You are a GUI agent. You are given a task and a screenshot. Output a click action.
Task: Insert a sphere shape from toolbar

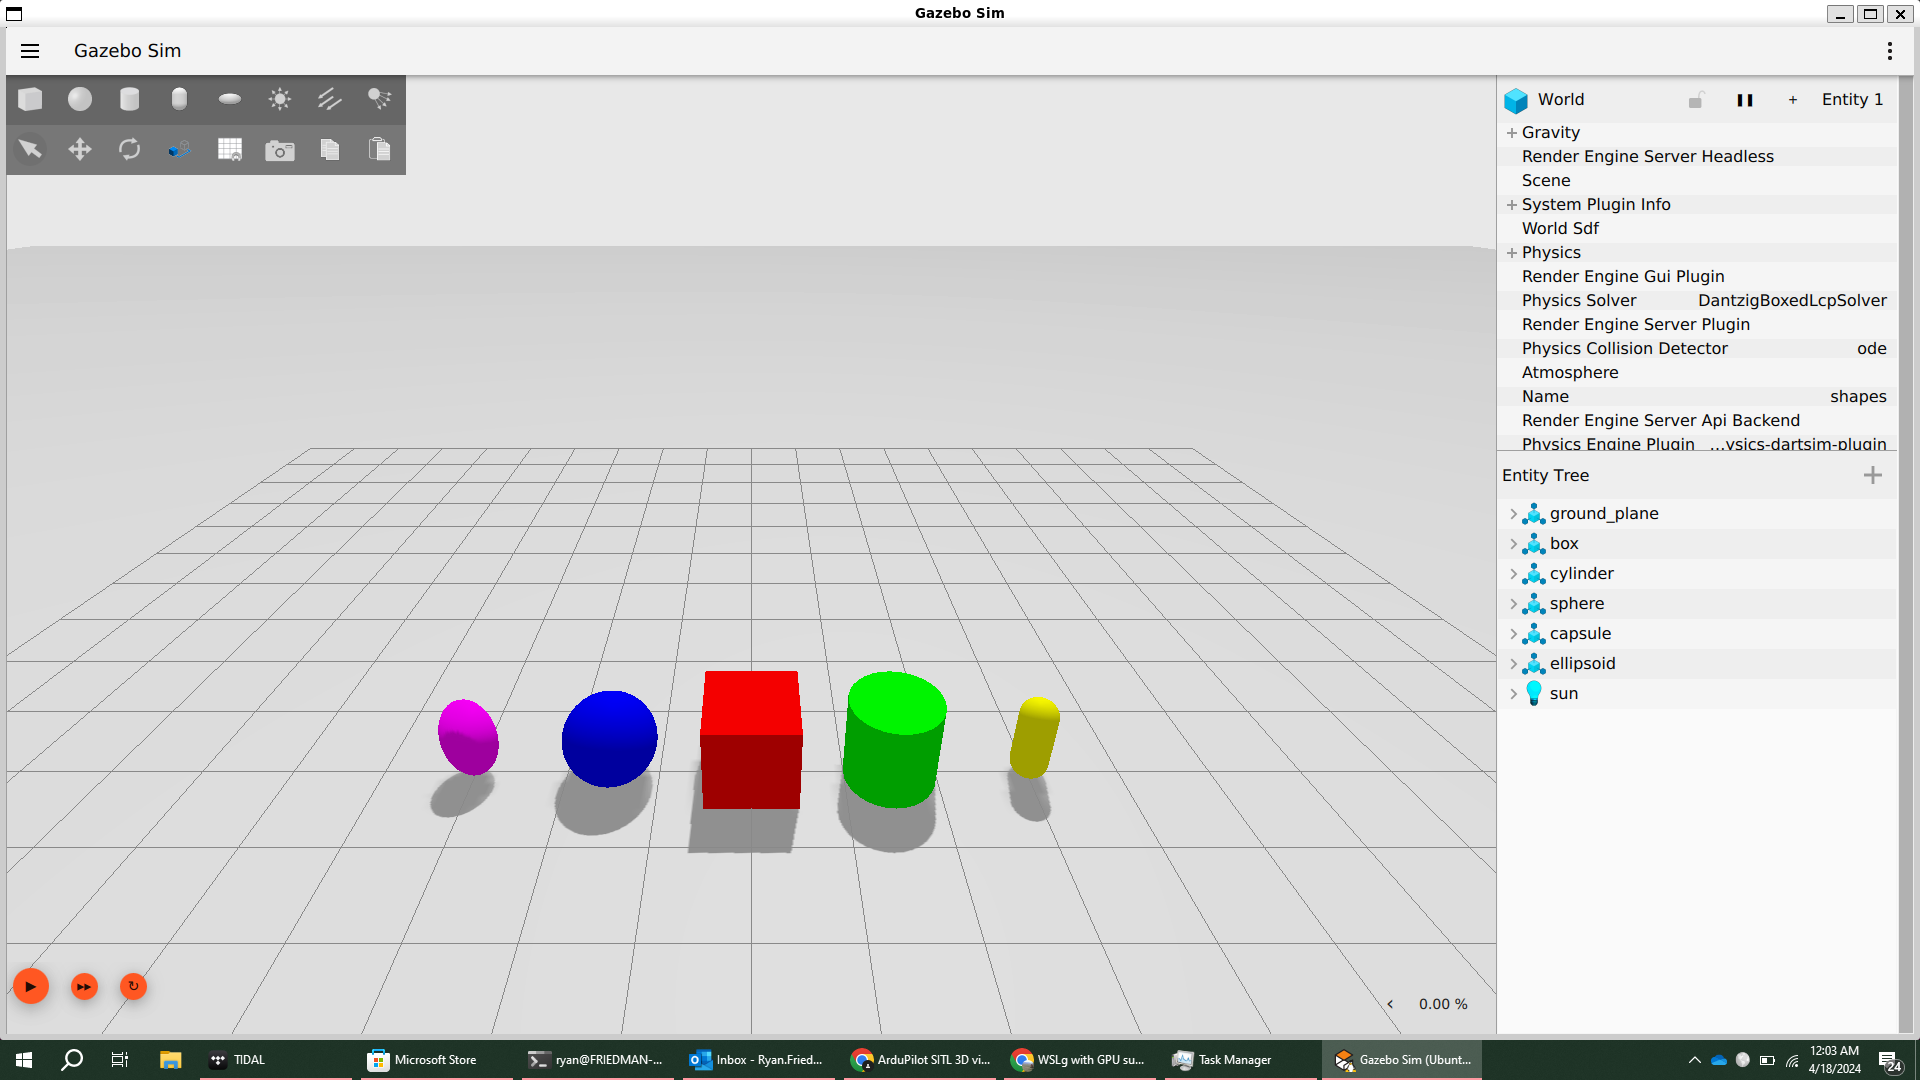pyautogui.click(x=80, y=99)
